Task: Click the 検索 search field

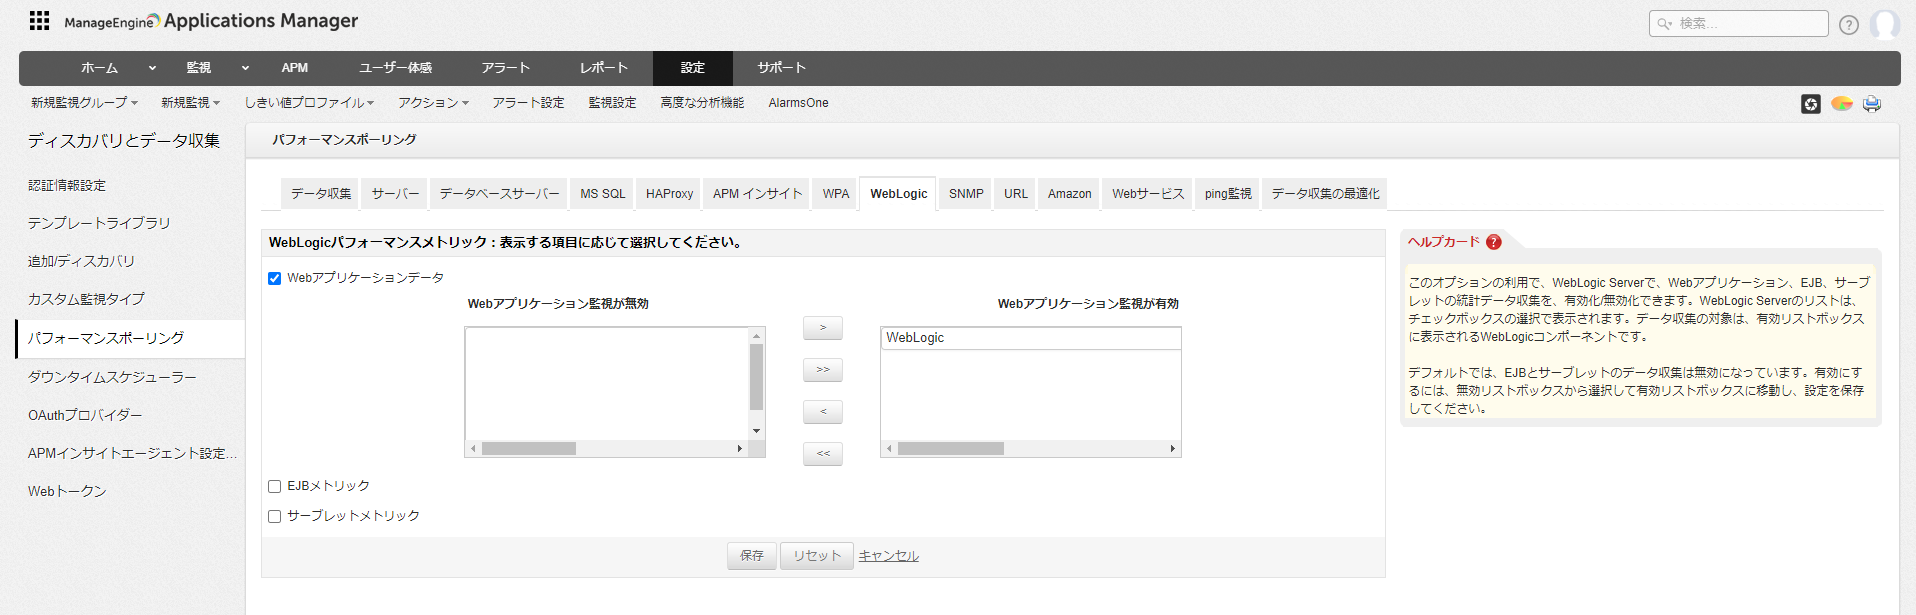Action: tap(1746, 23)
